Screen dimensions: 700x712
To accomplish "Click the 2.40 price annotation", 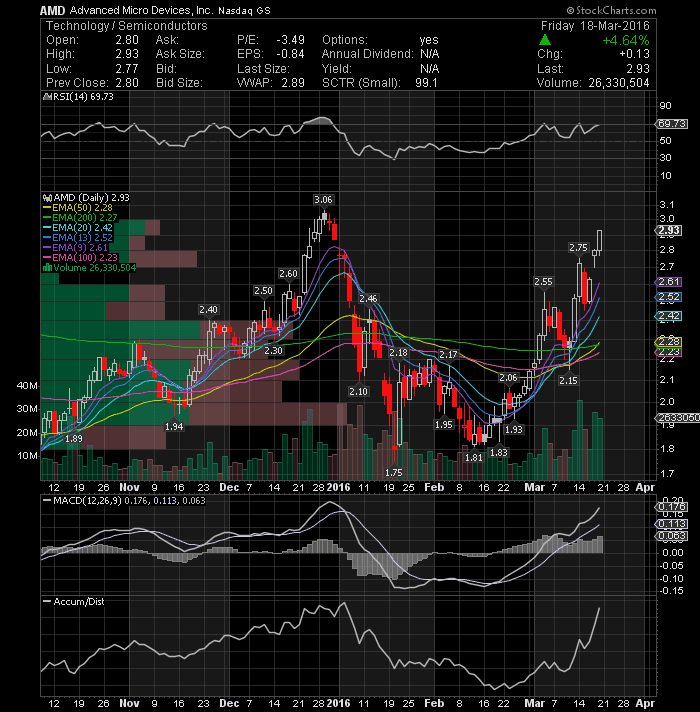I will pyautogui.click(x=208, y=310).
